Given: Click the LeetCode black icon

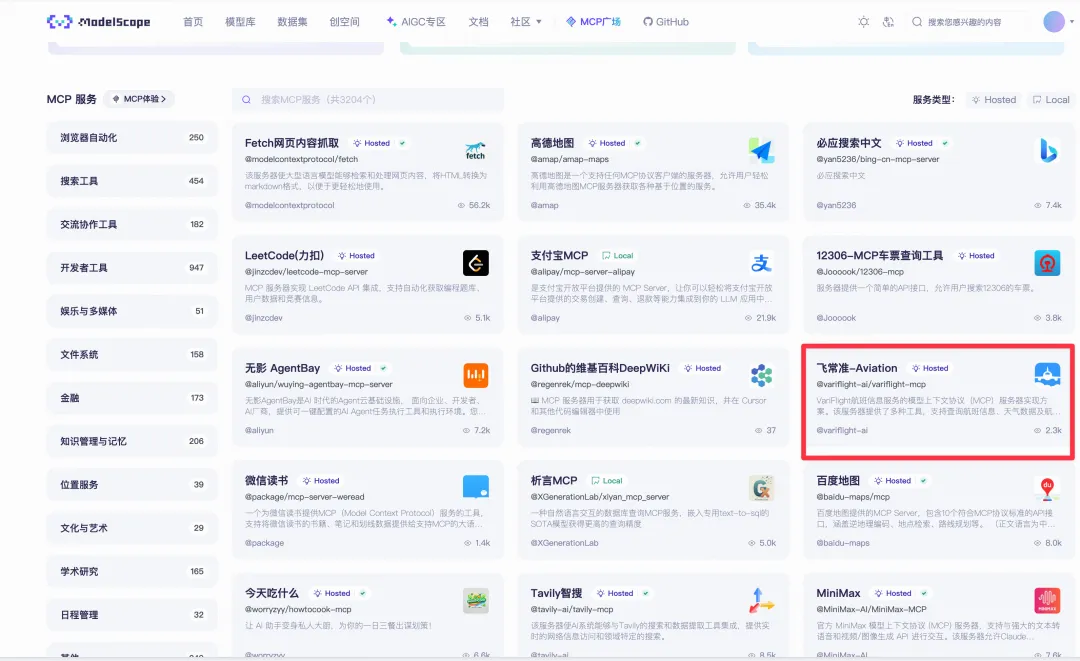Looking at the screenshot, I should click(475, 263).
